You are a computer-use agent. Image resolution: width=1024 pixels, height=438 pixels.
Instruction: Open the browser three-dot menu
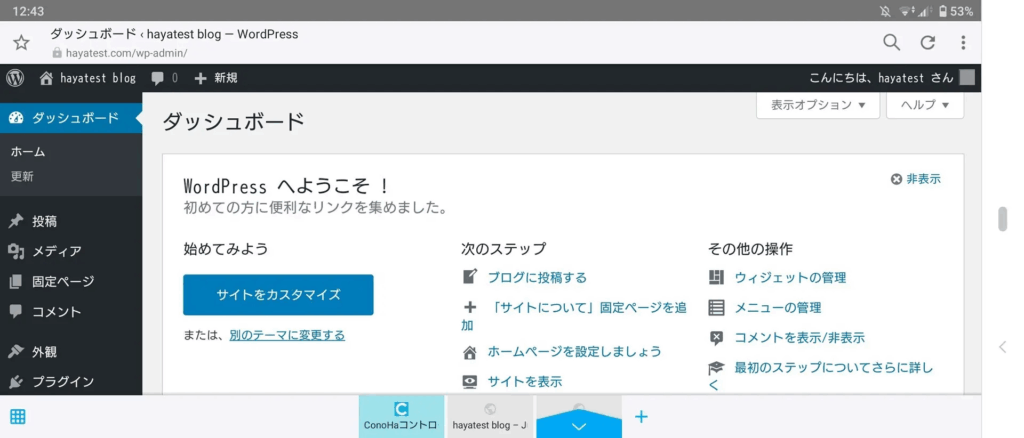click(x=963, y=42)
